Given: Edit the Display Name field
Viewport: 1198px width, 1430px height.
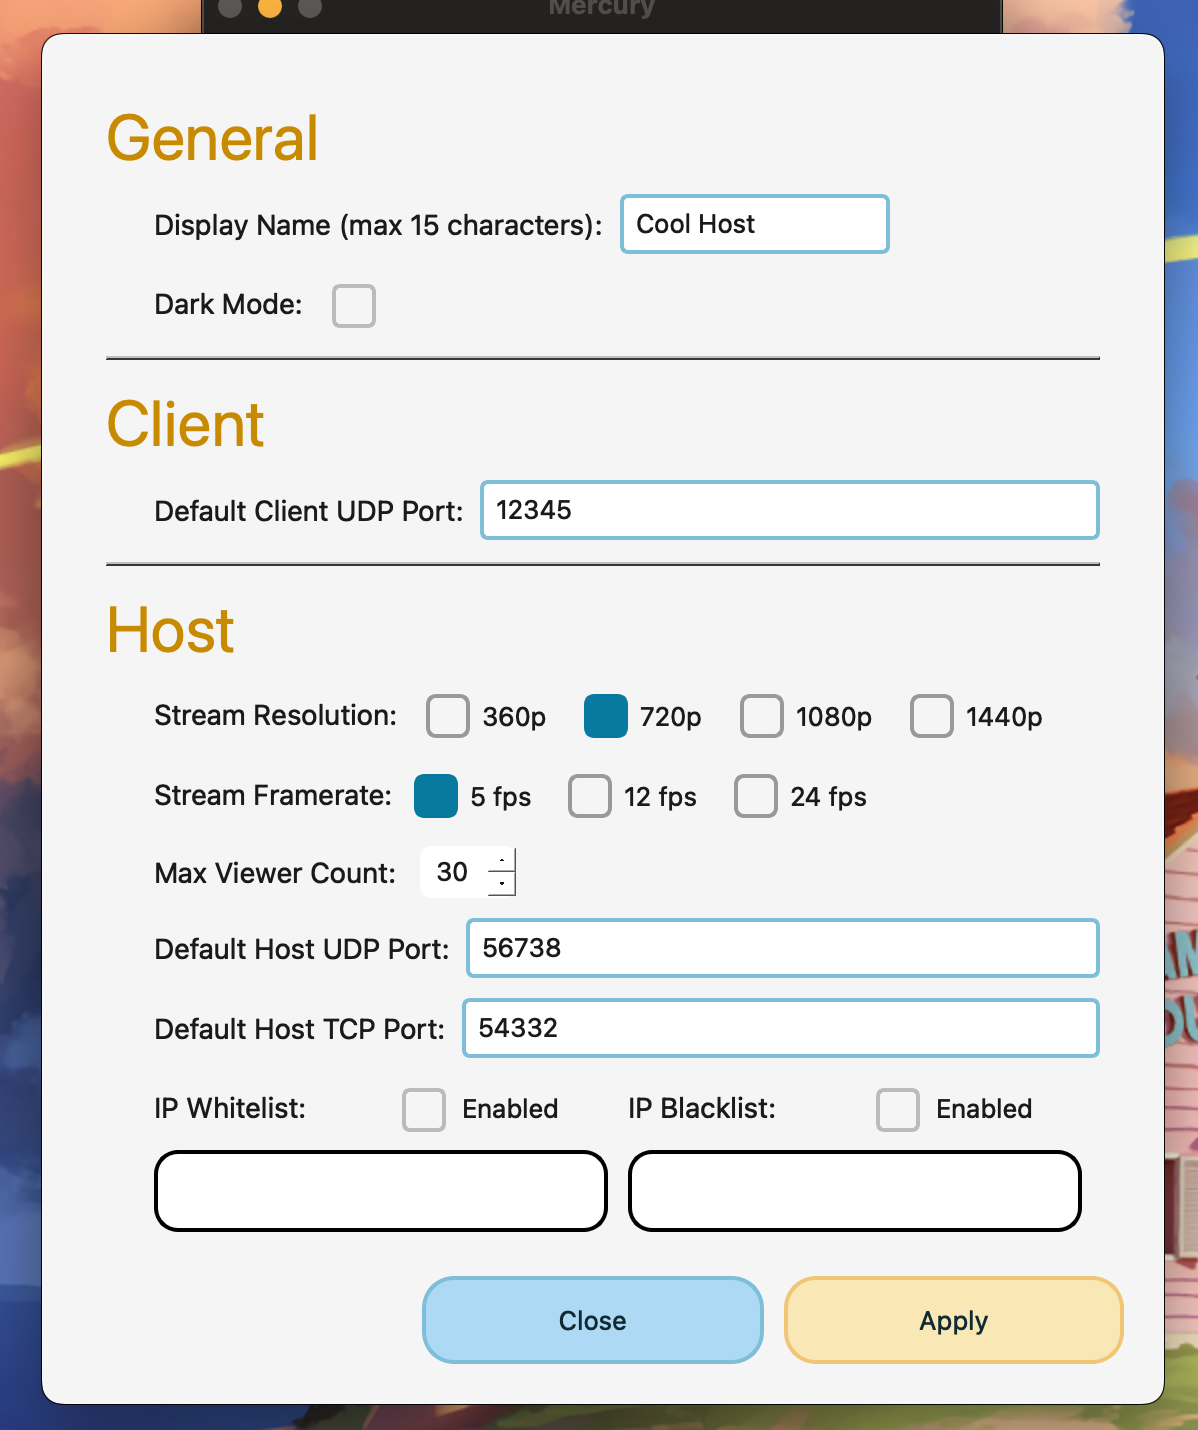Looking at the screenshot, I should pos(754,224).
